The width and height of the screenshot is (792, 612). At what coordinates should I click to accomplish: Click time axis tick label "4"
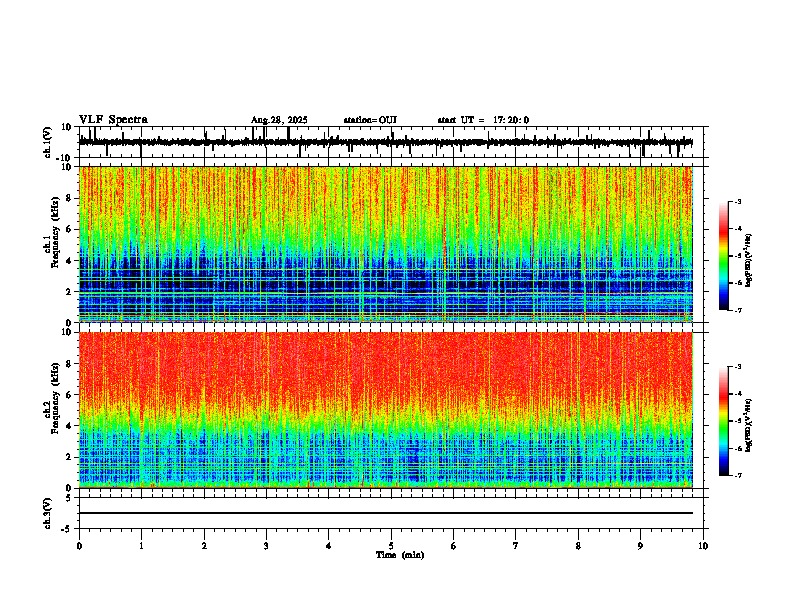tap(329, 546)
